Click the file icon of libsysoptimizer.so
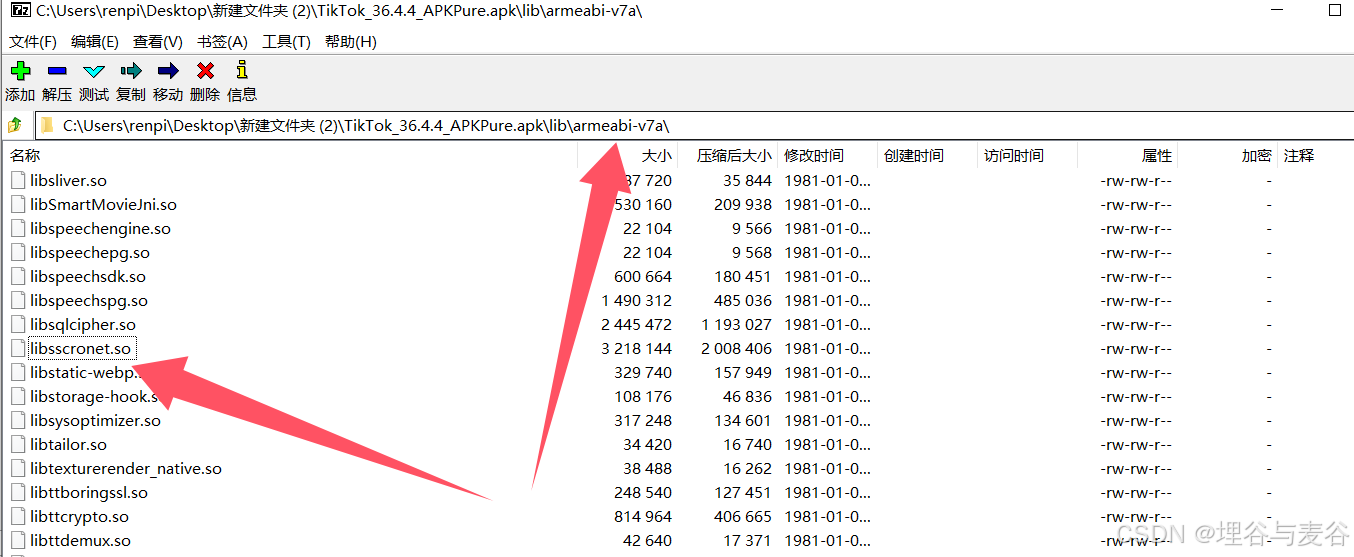The width and height of the screenshot is (1354, 557). (18, 420)
